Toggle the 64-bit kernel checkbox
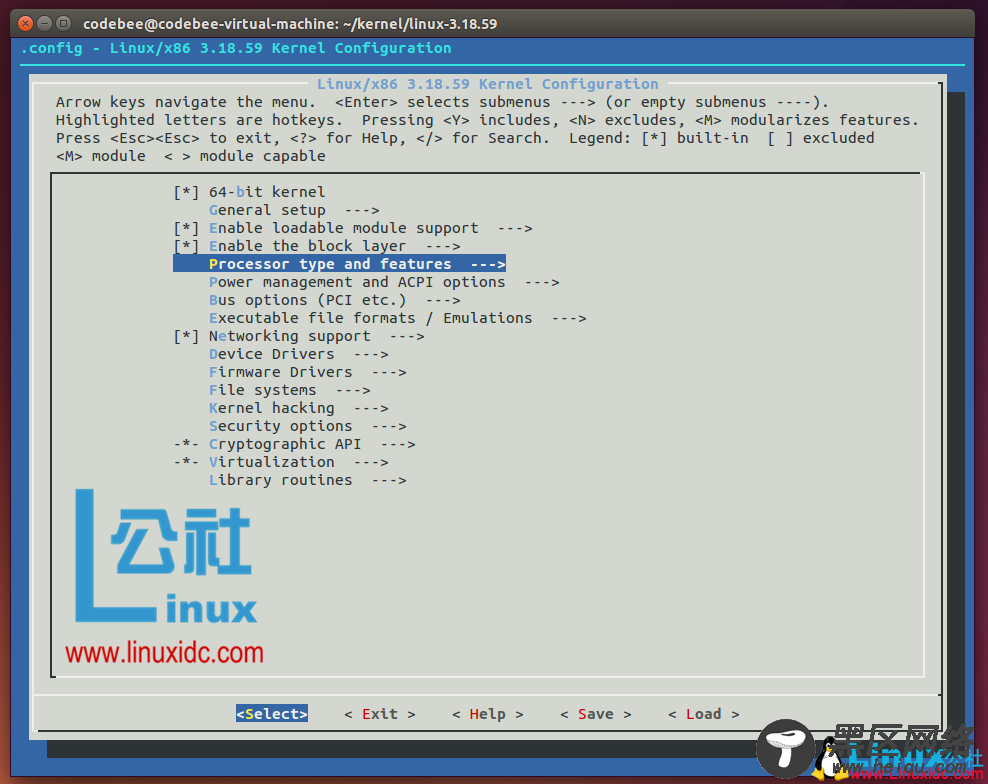 tap(187, 192)
